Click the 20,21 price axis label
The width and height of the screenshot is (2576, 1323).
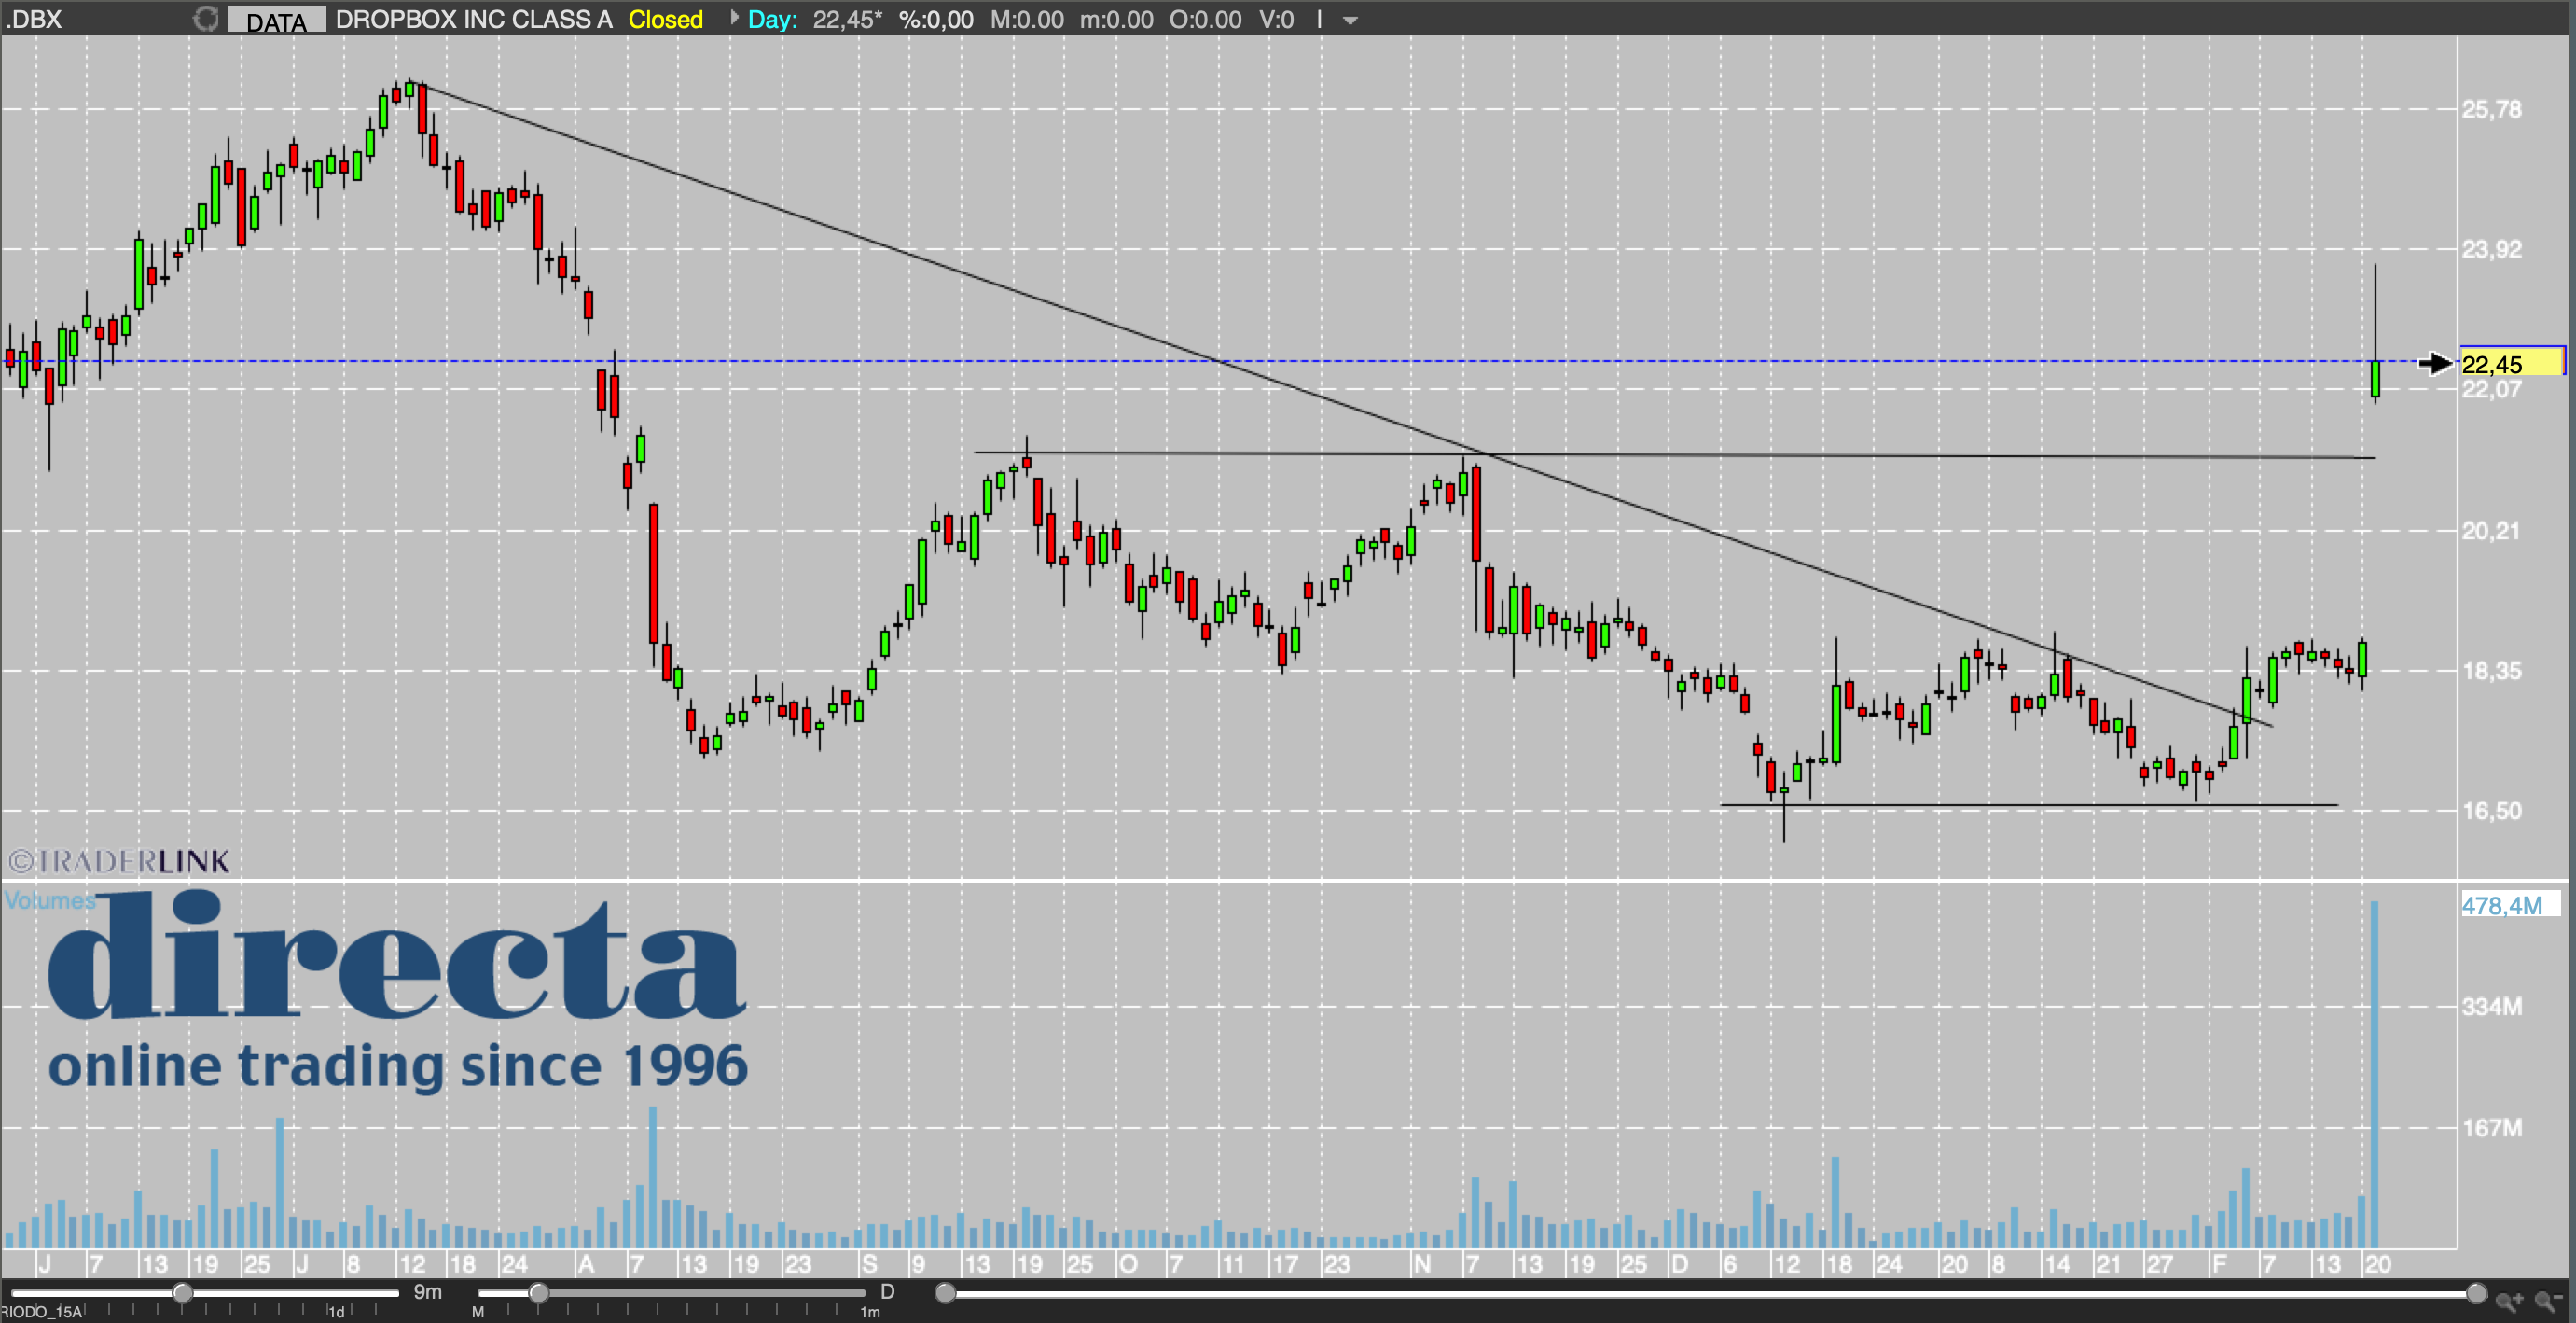(2491, 530)
